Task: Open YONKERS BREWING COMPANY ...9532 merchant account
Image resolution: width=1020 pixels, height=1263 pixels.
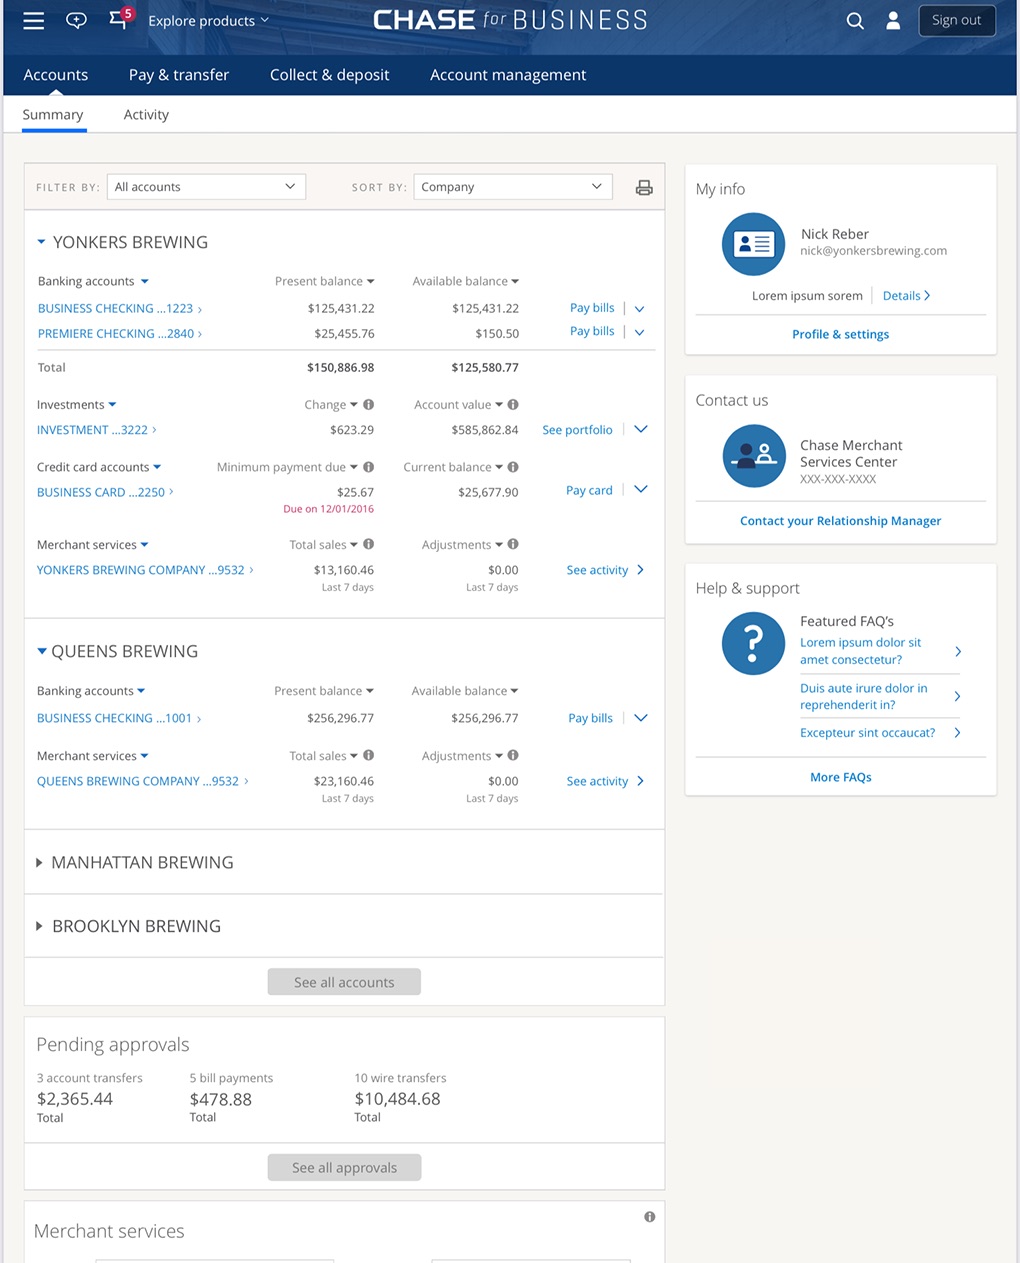Action: (145, 570)
